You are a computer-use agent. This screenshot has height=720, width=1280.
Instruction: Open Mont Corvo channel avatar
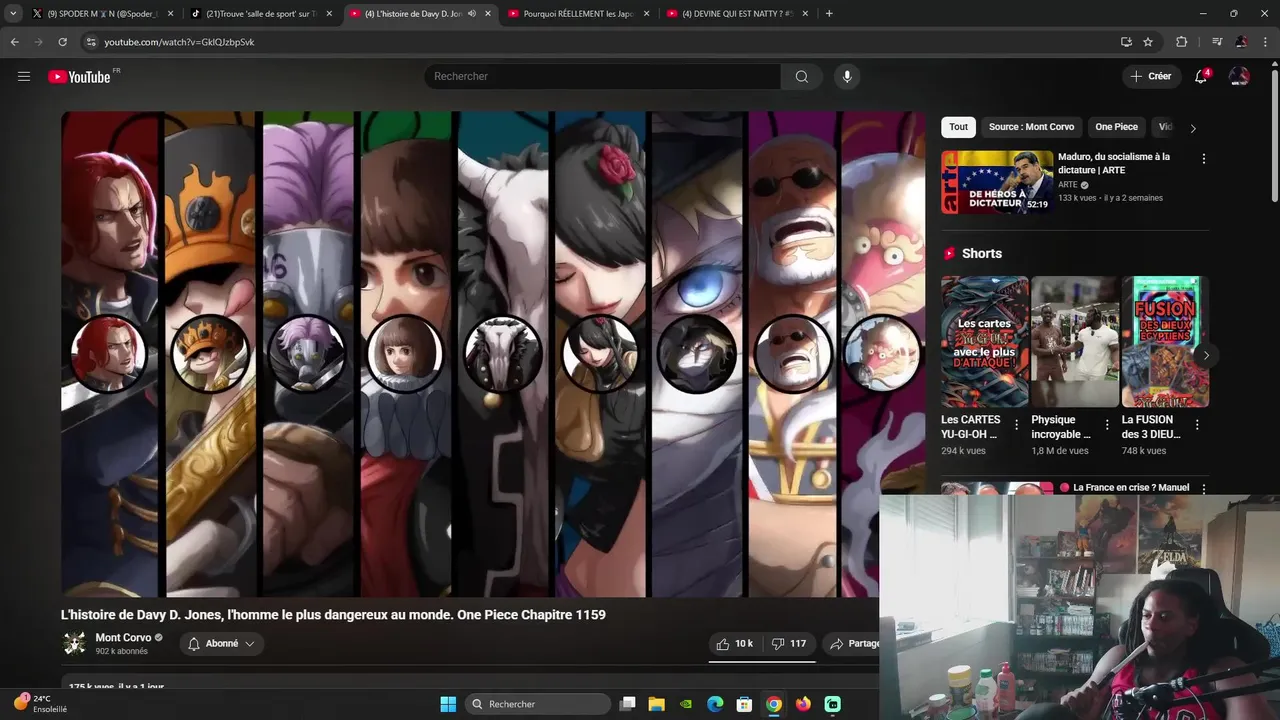(75, 643)
